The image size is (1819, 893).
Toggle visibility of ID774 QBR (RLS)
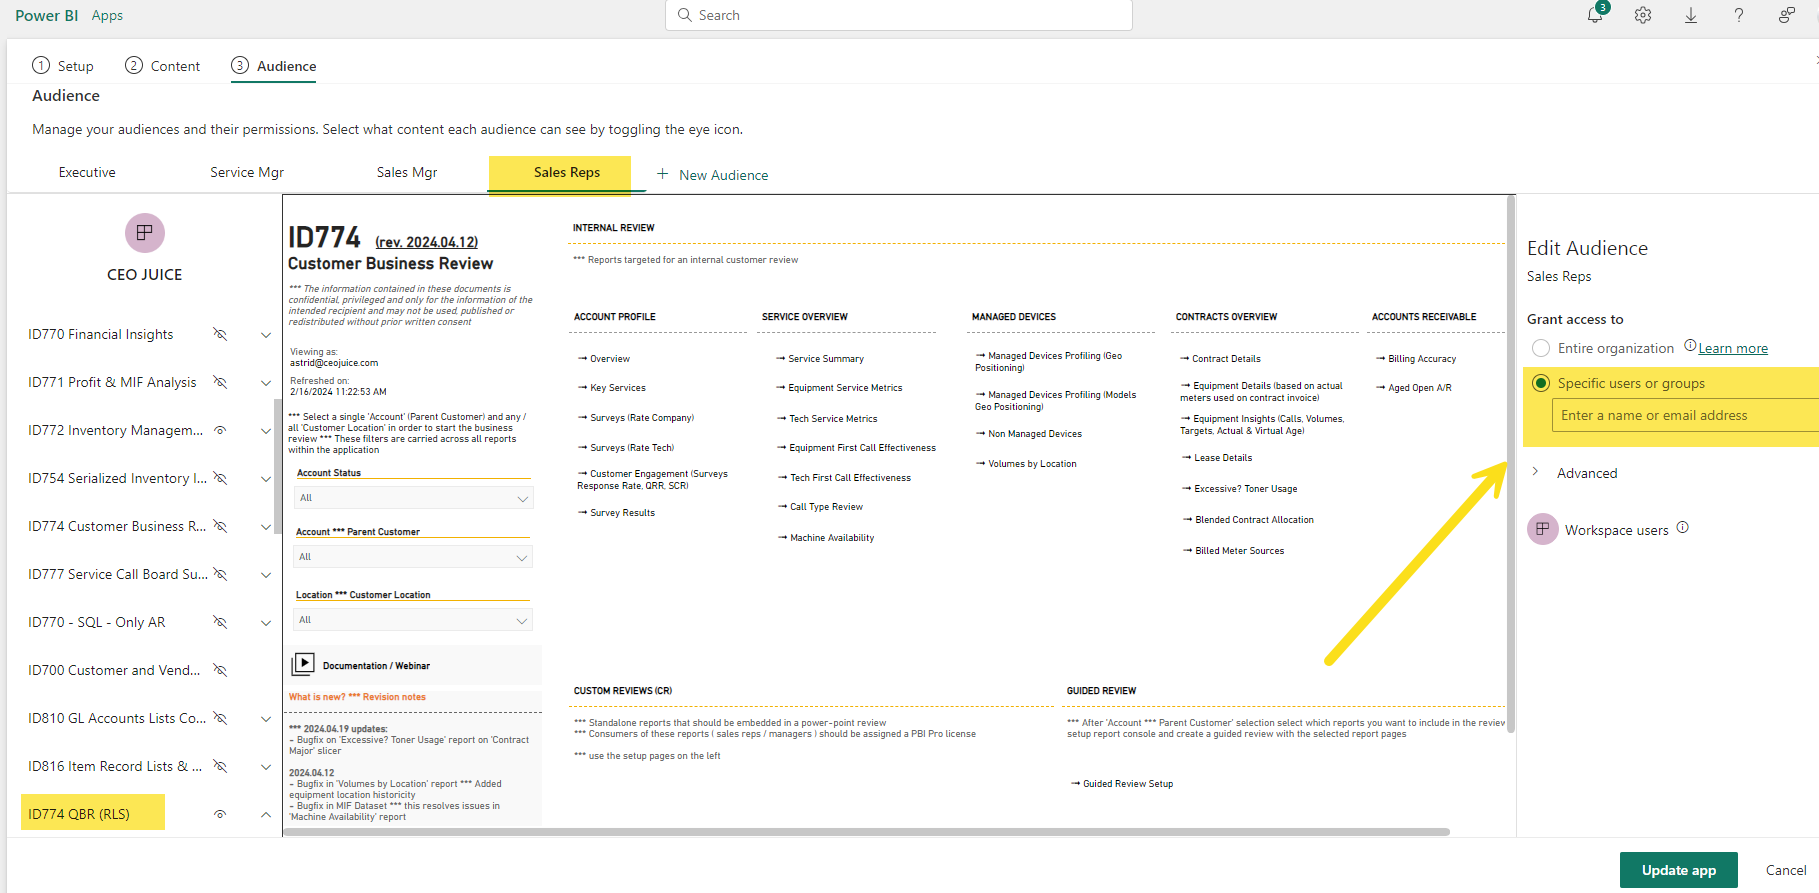[220, 814]
